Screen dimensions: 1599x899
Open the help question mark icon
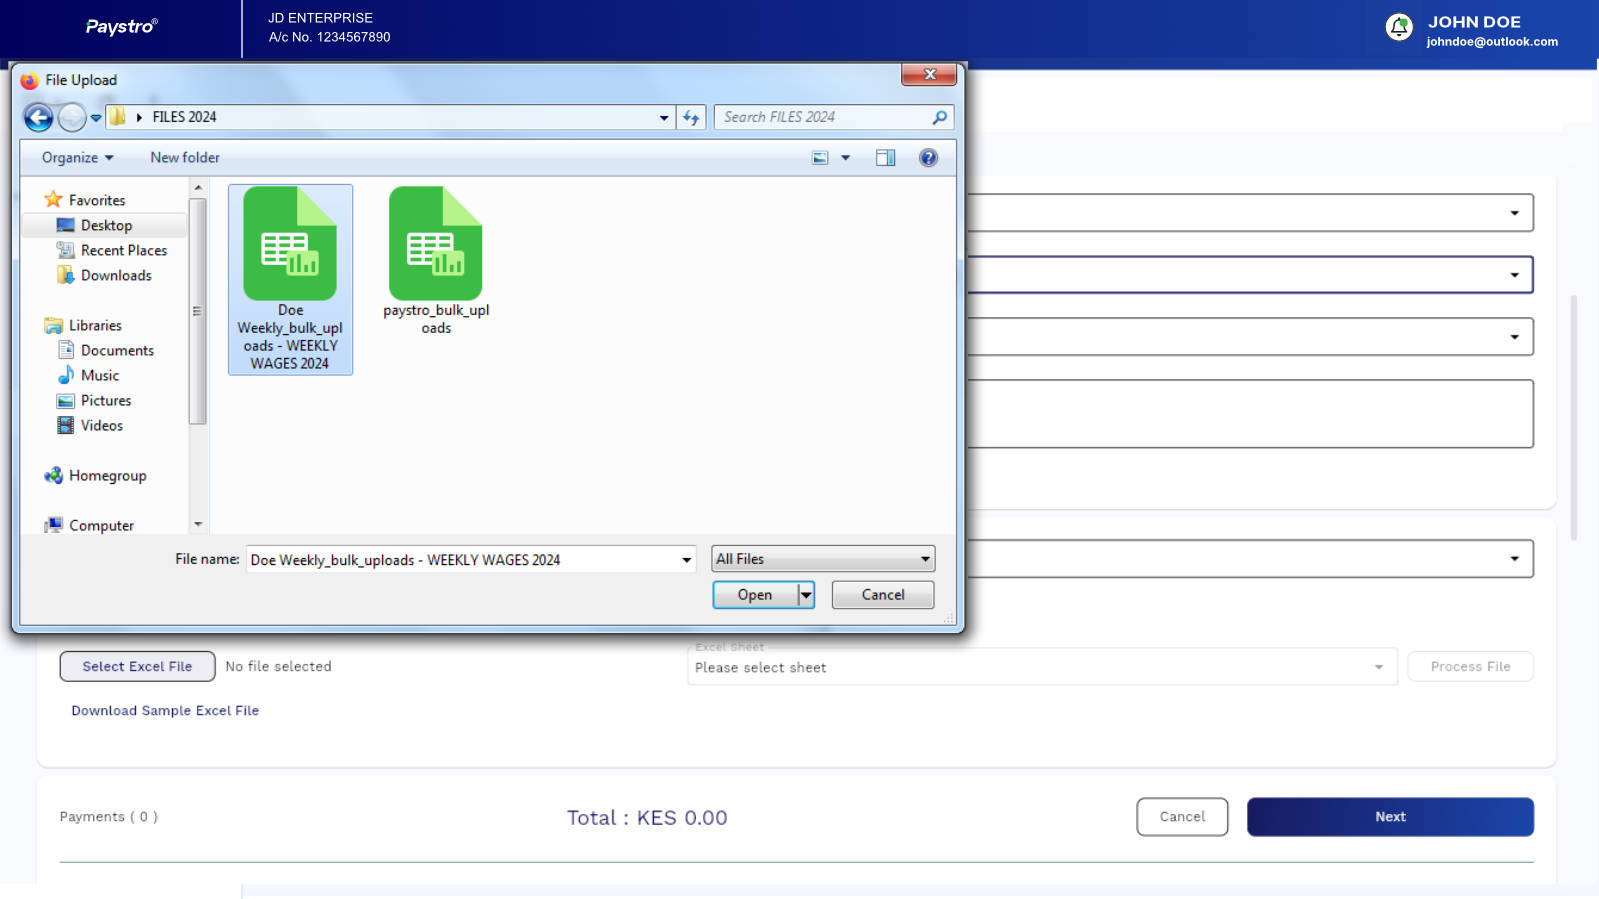tap(928, 158)
